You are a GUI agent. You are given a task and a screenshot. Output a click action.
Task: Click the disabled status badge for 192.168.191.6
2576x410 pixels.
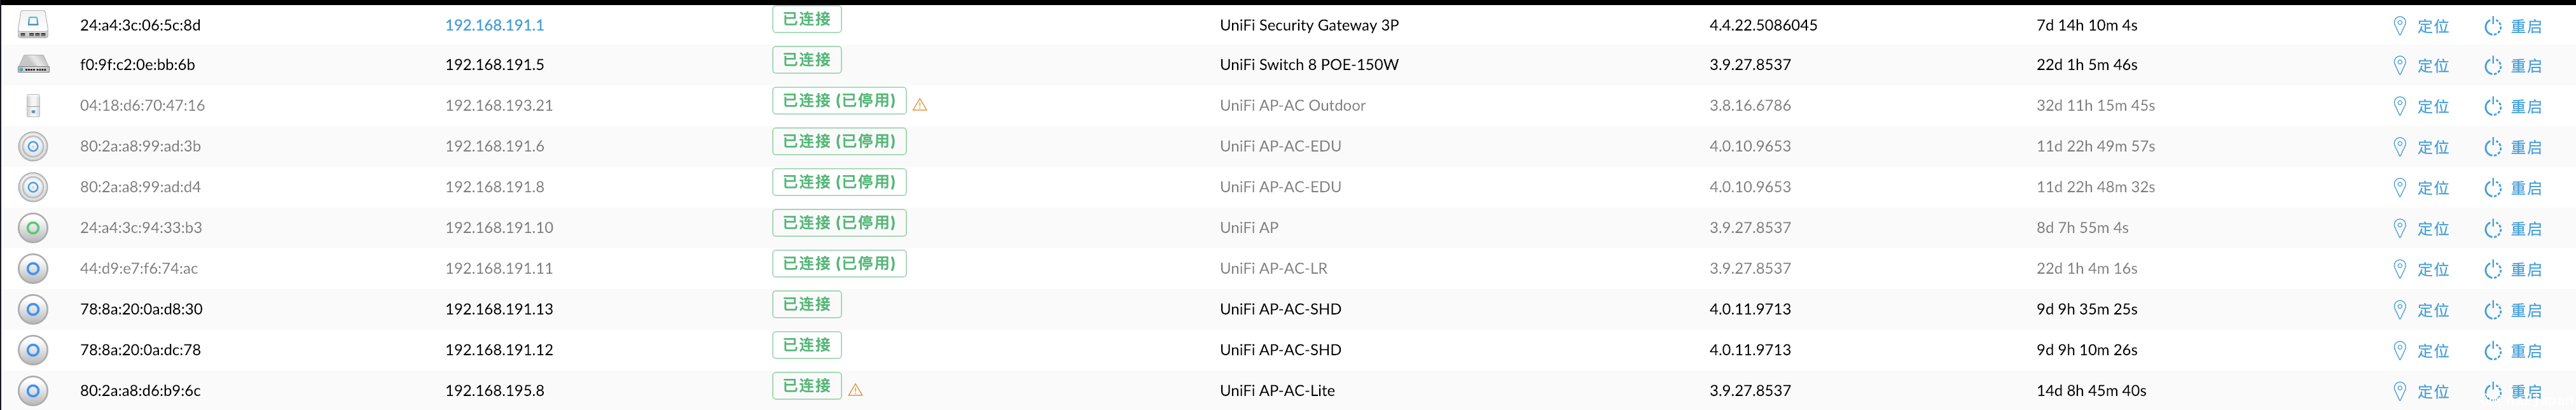[x=839, y=141]
